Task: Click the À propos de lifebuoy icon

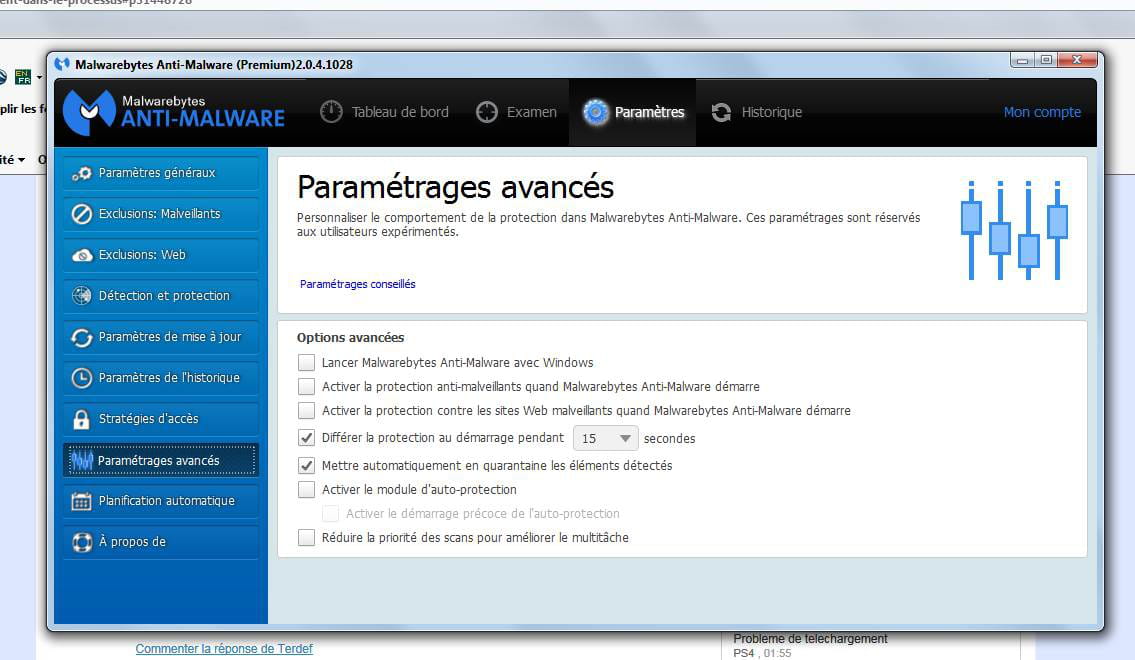Action: pos(82,542)
